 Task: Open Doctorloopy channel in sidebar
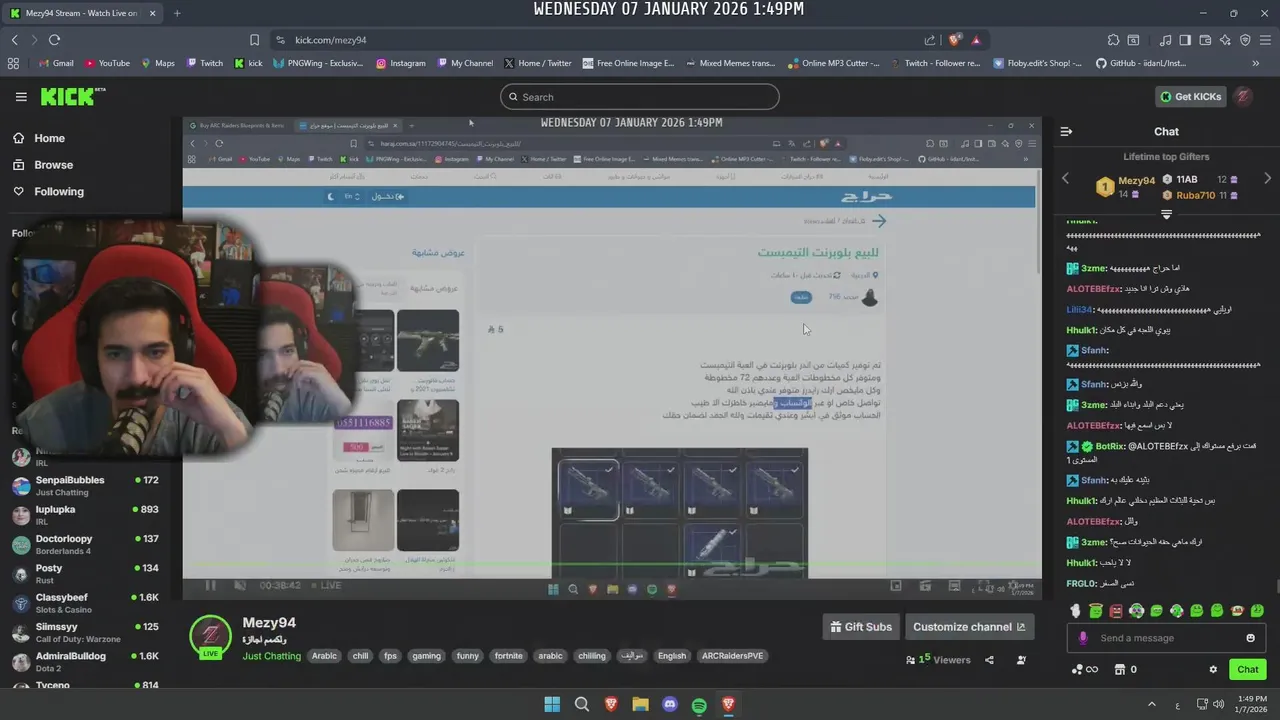(x=85, y=545)
